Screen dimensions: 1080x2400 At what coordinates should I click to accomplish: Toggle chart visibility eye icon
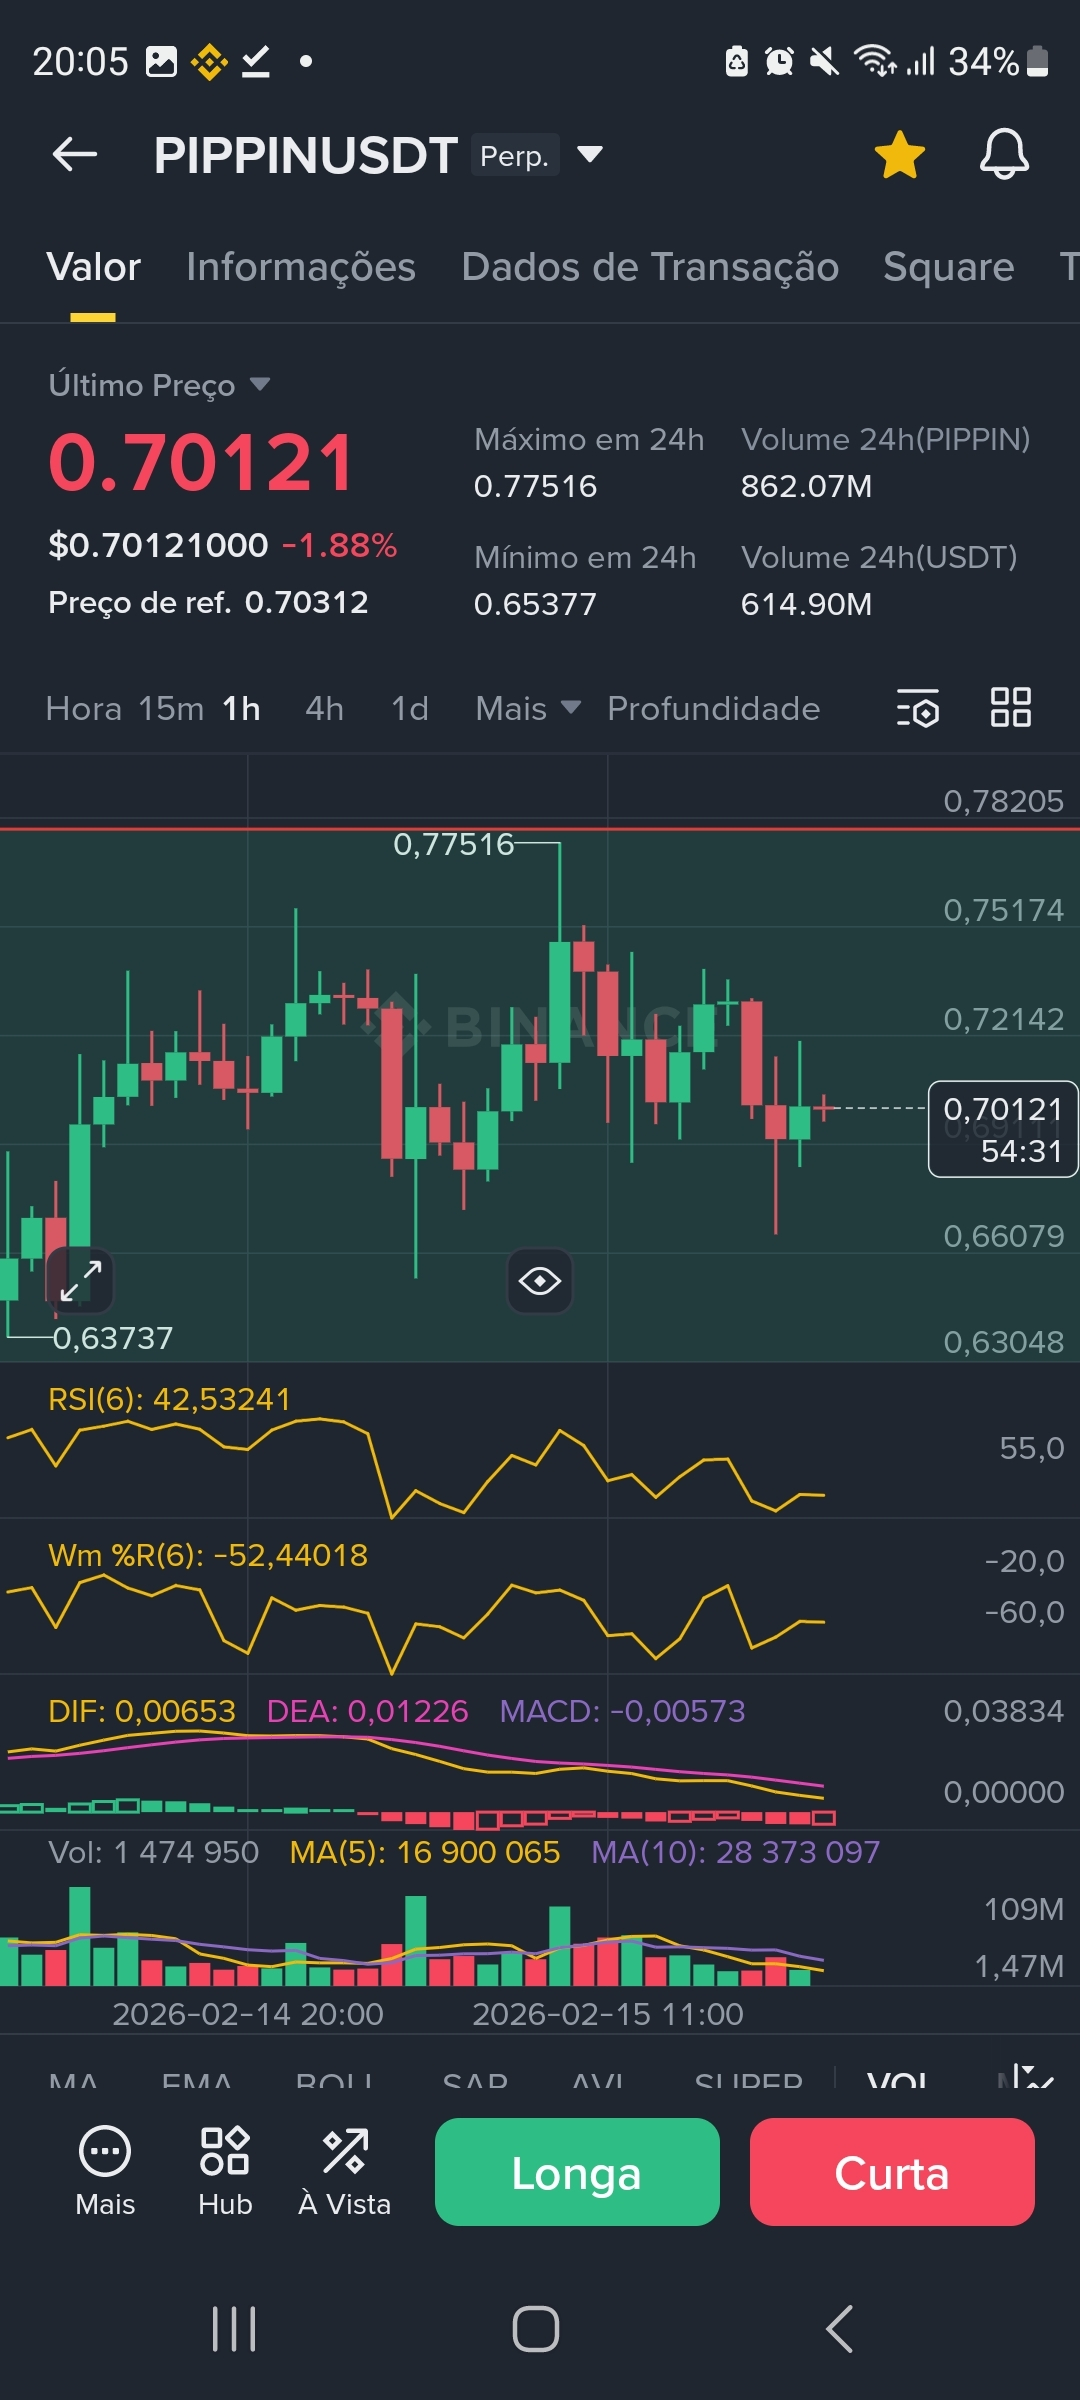pyautogui.click(x=540, y=1281)
